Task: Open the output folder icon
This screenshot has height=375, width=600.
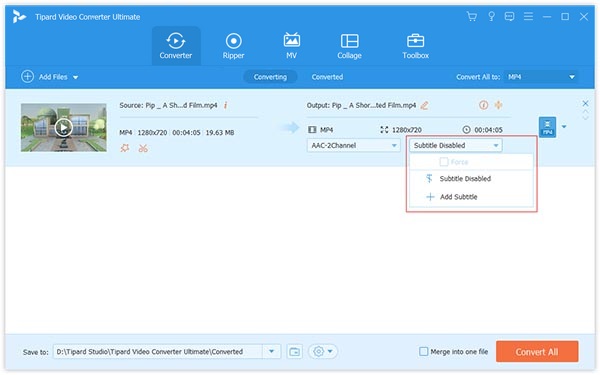Action: pos(294,352)
